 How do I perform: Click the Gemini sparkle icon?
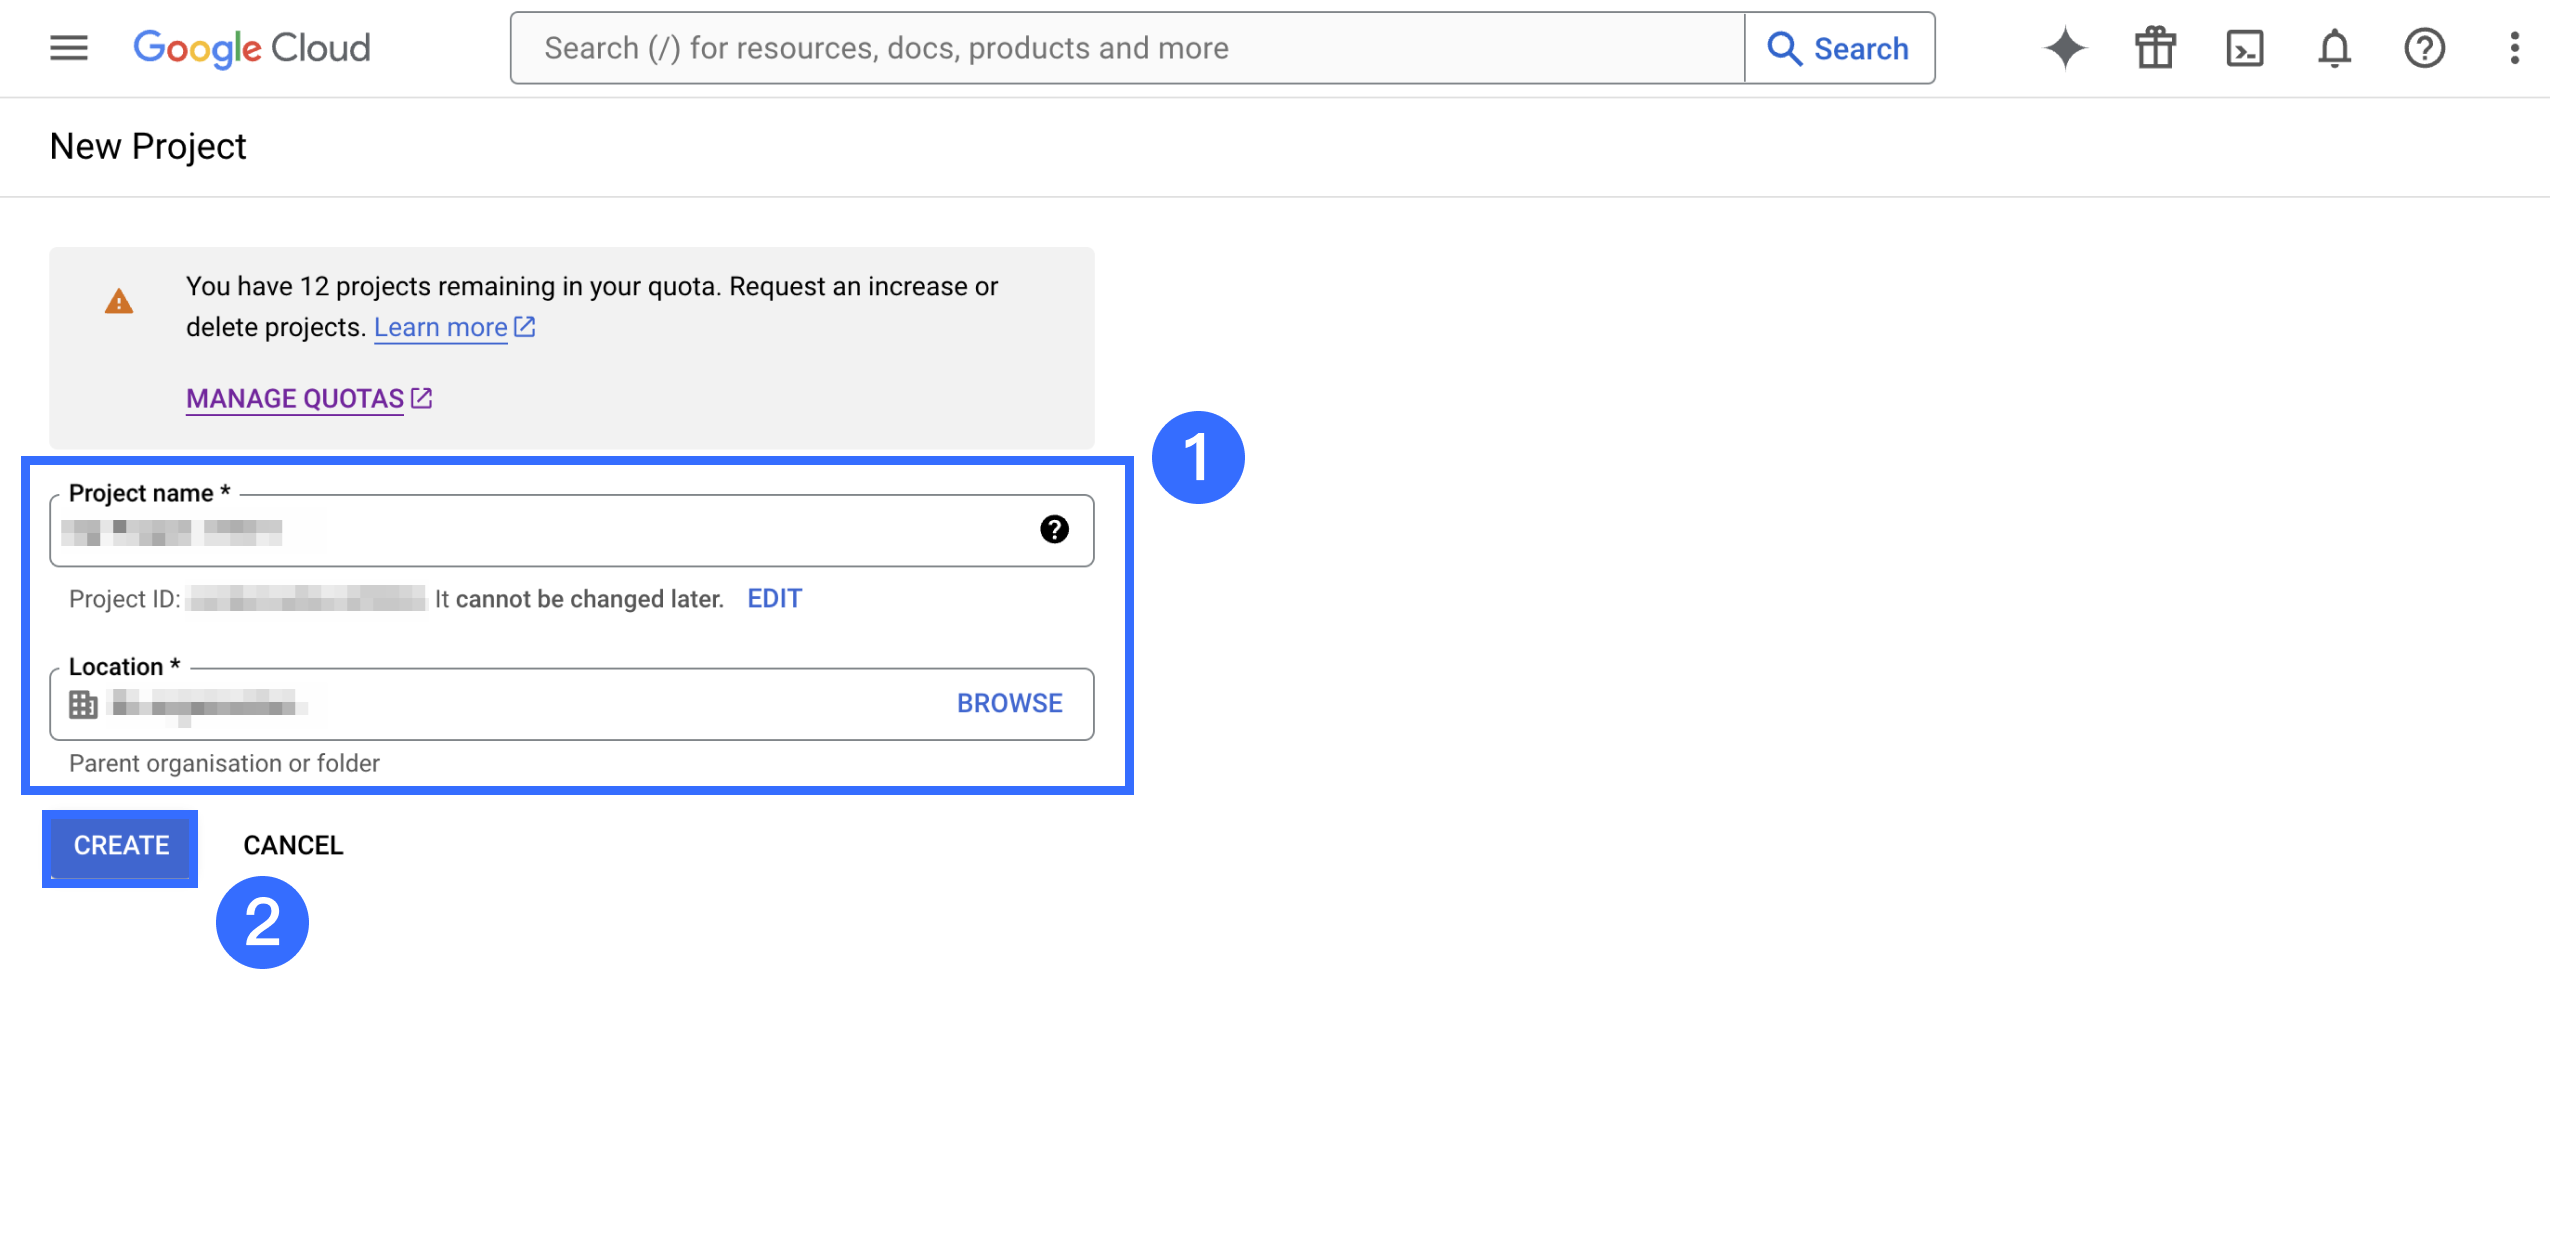click(x=2065, y=48)
